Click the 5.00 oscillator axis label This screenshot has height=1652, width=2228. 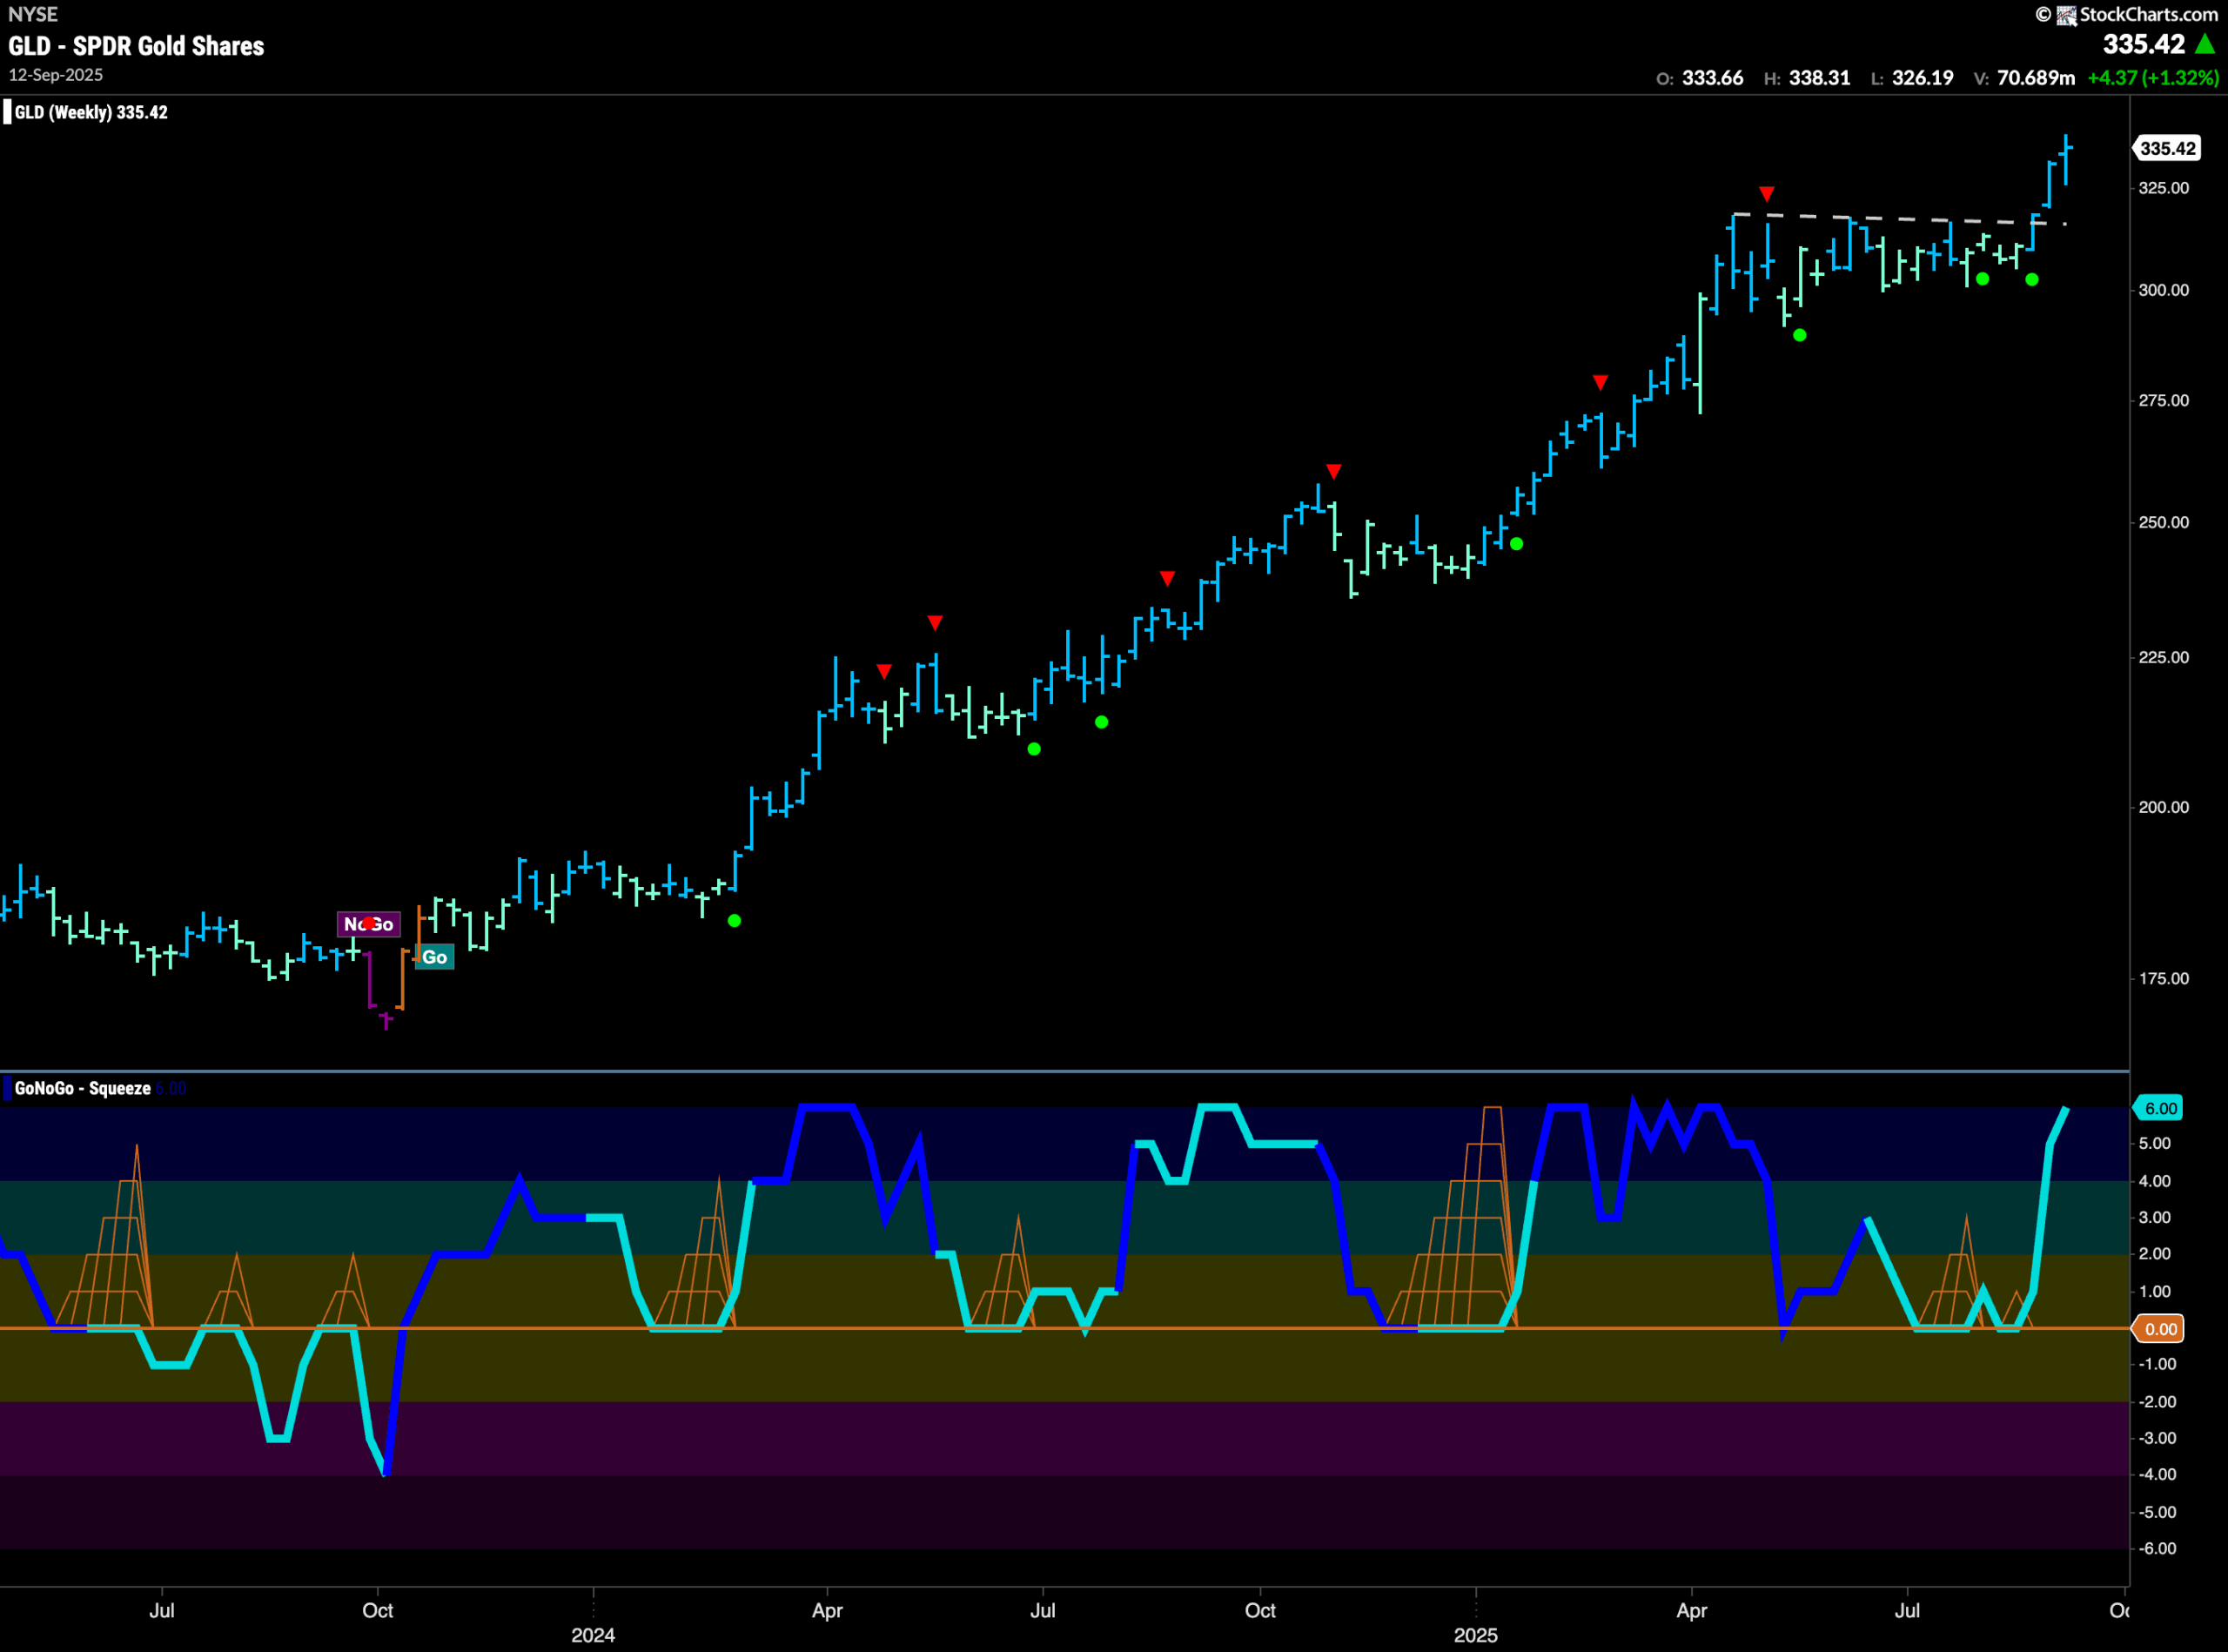click(x=2155, y=1143)
